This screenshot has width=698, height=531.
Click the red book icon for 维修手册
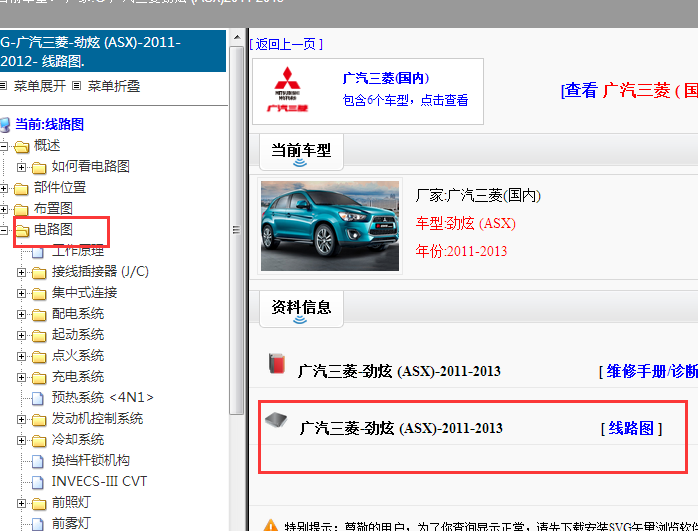(x=276, y=363)
